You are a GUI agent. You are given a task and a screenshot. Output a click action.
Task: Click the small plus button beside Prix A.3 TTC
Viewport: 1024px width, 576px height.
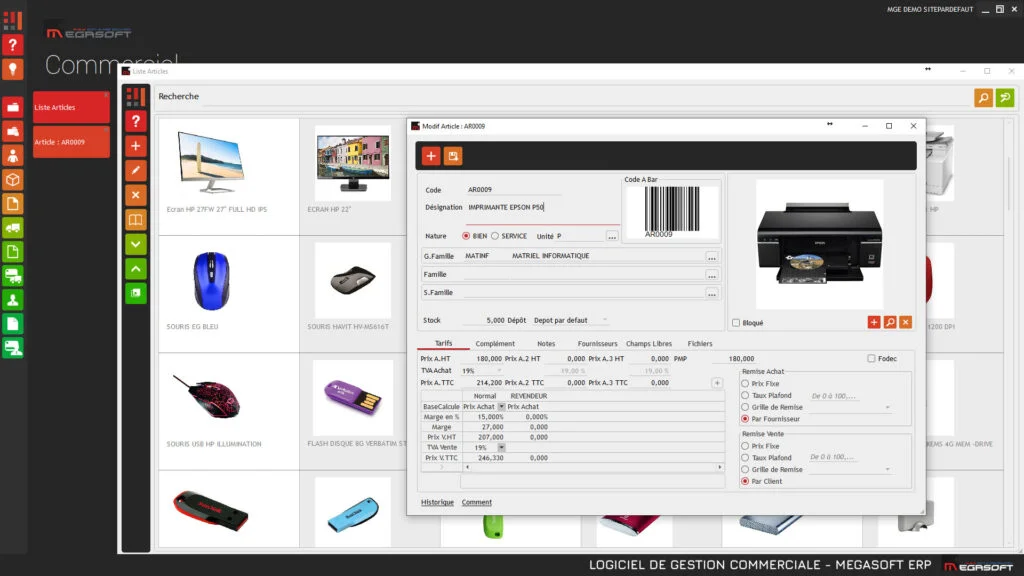point(716,383)
